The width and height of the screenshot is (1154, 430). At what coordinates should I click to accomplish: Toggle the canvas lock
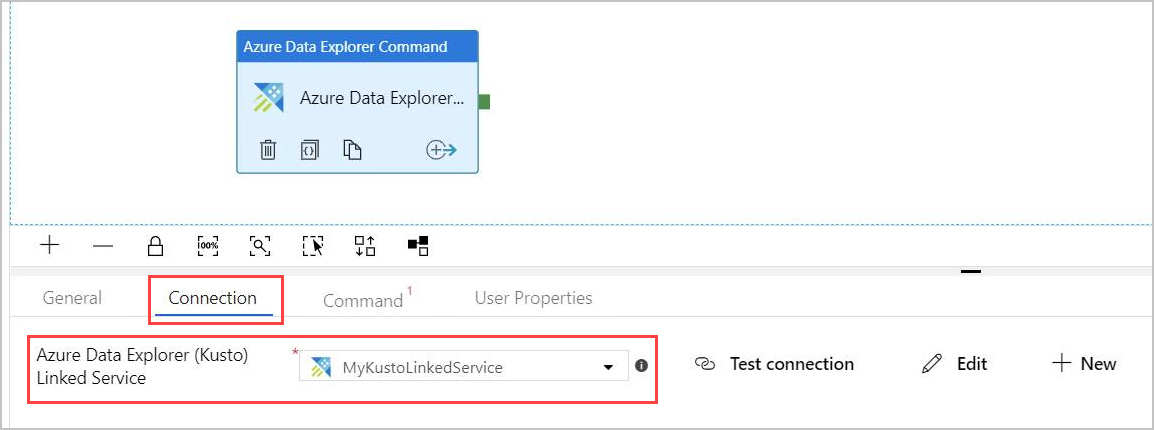coord(155,245)
